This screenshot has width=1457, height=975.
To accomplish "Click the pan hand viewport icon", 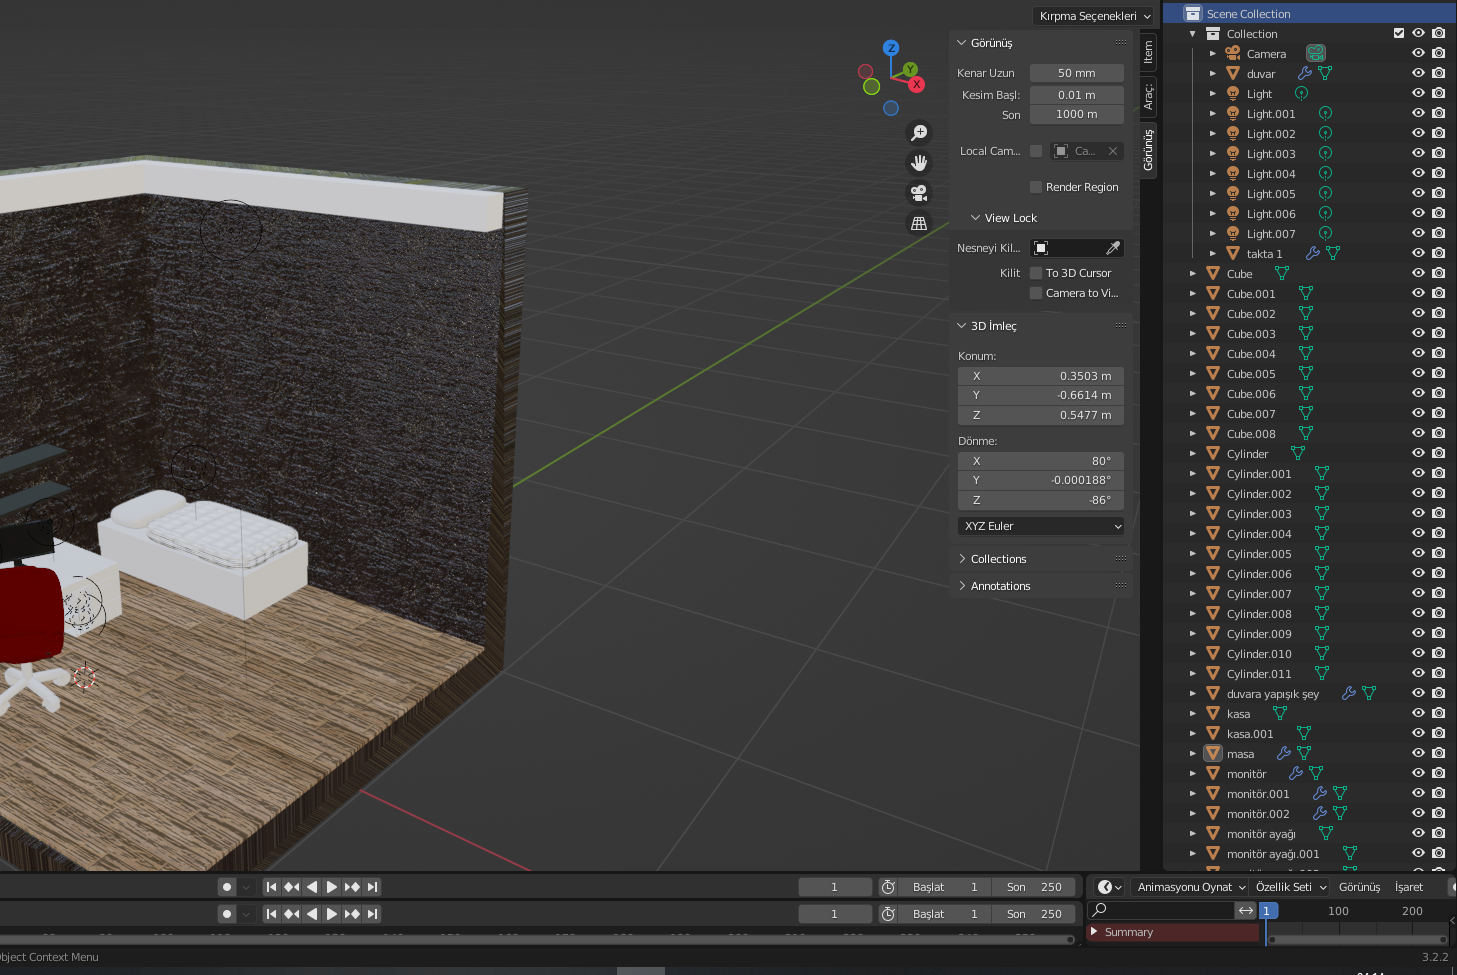I will (x=919, y=163).
